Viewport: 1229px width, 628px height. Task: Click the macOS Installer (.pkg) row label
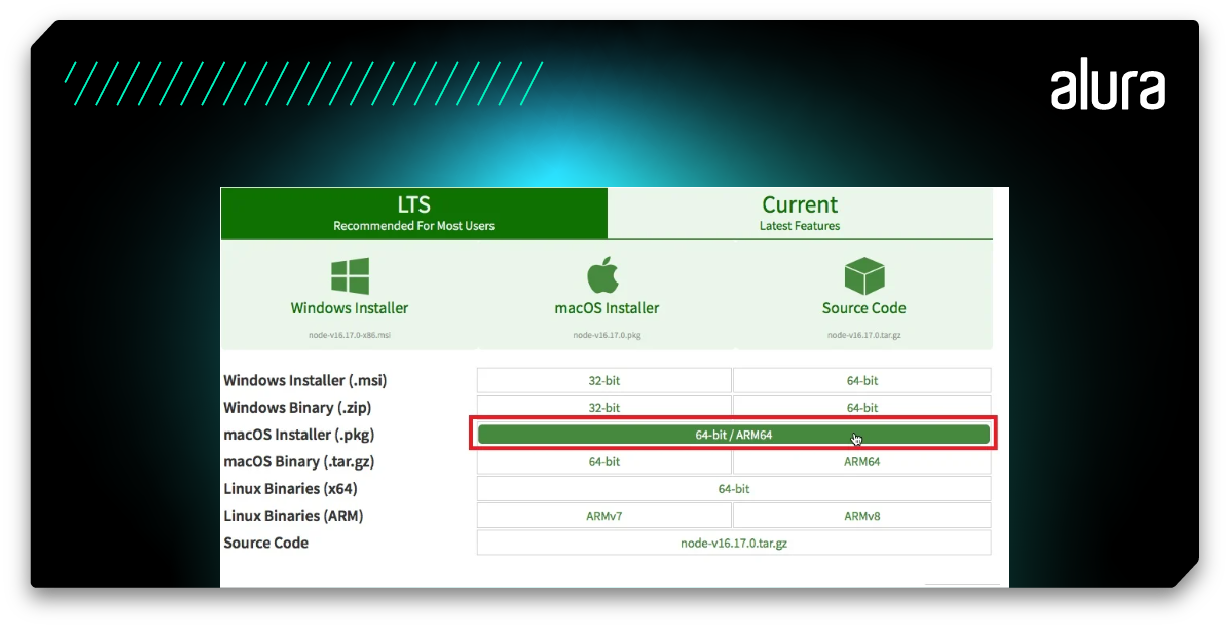(x=299, y=435)
